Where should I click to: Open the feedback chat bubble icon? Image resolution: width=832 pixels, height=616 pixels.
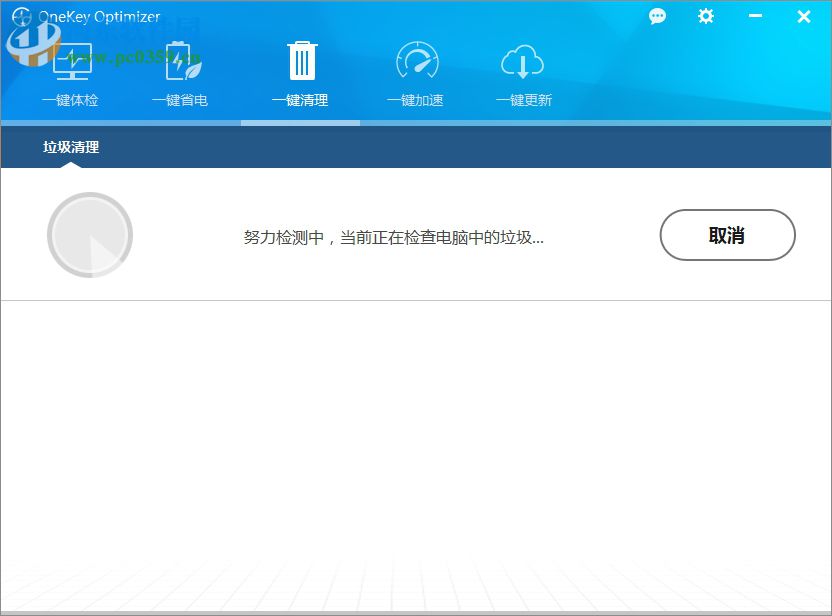657,17
